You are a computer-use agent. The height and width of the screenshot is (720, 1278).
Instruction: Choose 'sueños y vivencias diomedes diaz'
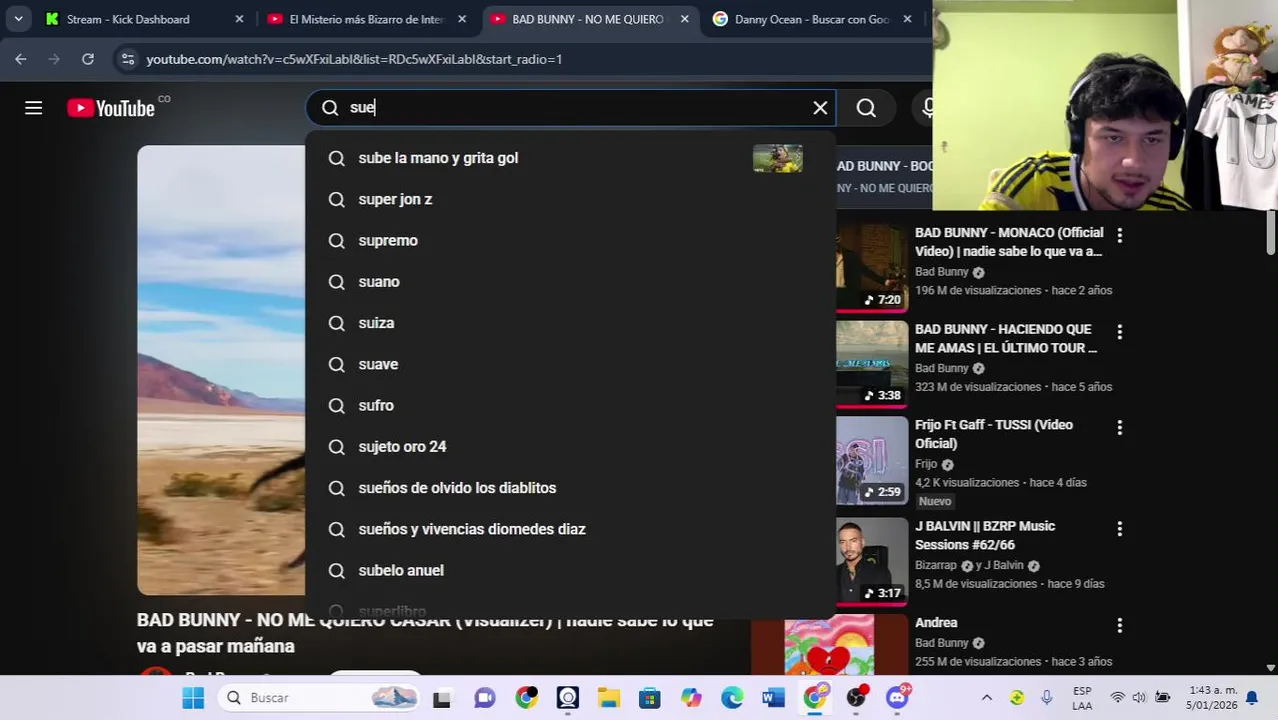click(570, 529)
